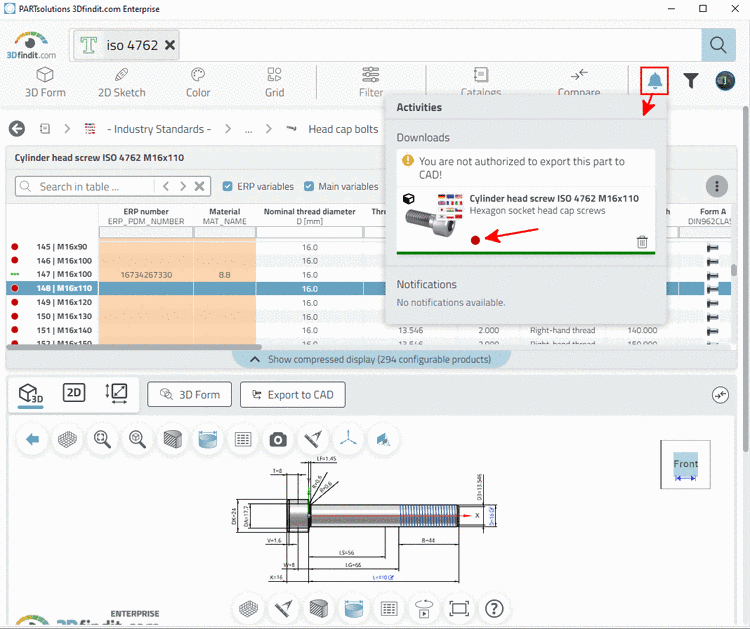Screen dimensions: 750x629
Task: Clear the table search field
Action: (x=199, y=186)
